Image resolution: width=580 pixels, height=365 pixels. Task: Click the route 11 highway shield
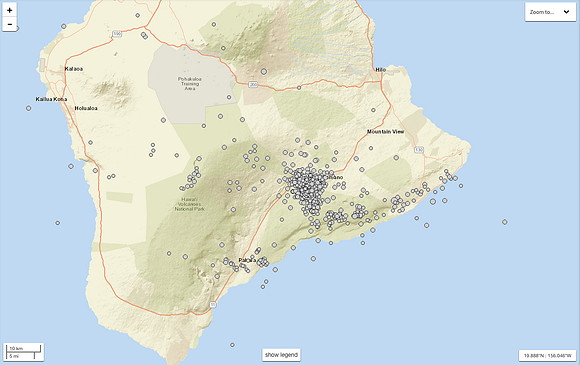213,304
